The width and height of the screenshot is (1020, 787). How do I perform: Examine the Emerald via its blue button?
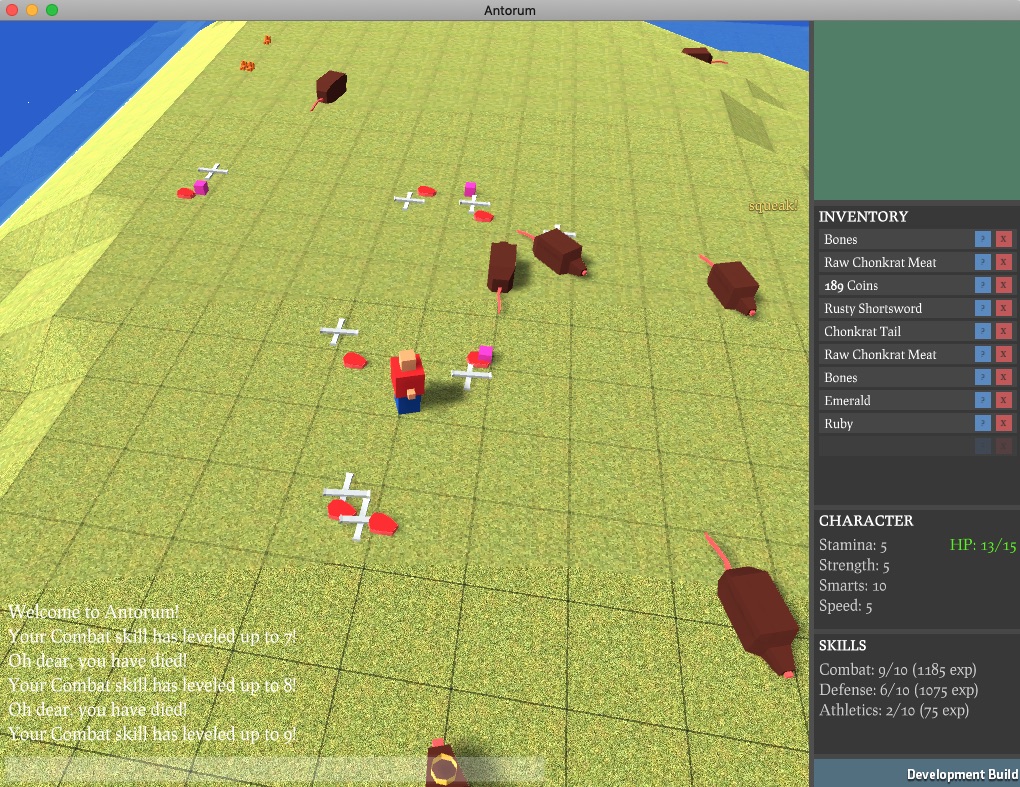pos(983,401)
